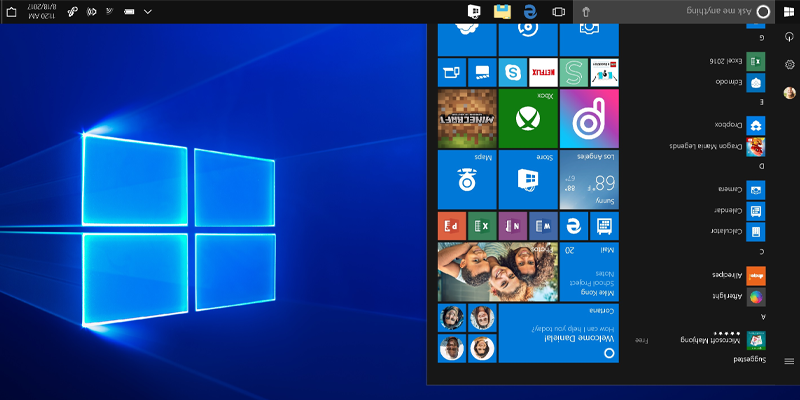Open the Connect devices small tile
800x400 pixels.
[452, 72]
